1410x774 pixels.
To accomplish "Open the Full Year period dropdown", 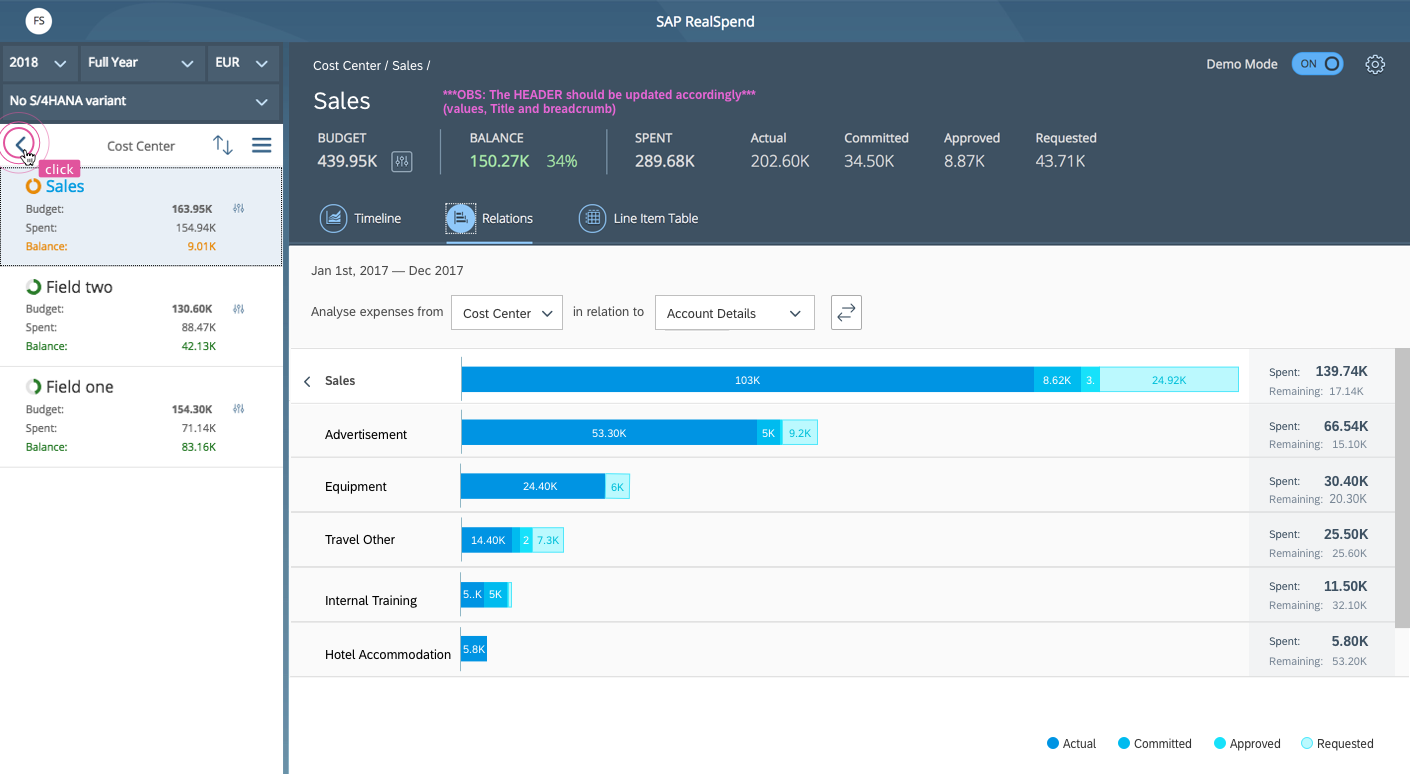I will coord(141,63).
